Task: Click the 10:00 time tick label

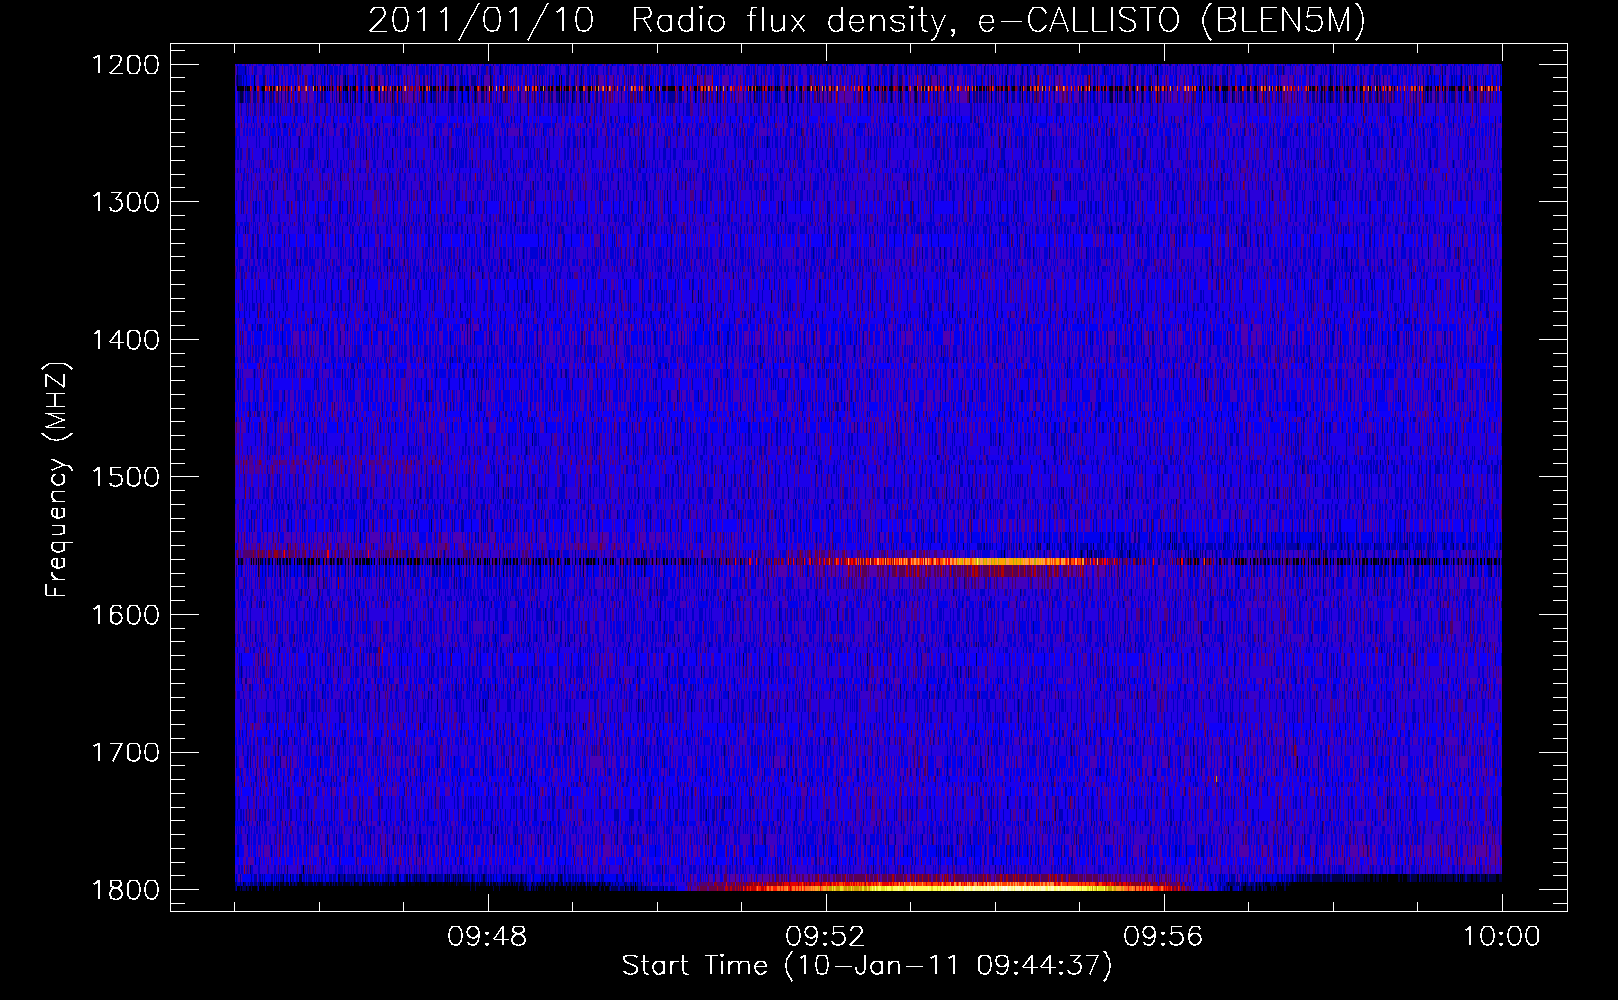Action: coord(1501,937)
